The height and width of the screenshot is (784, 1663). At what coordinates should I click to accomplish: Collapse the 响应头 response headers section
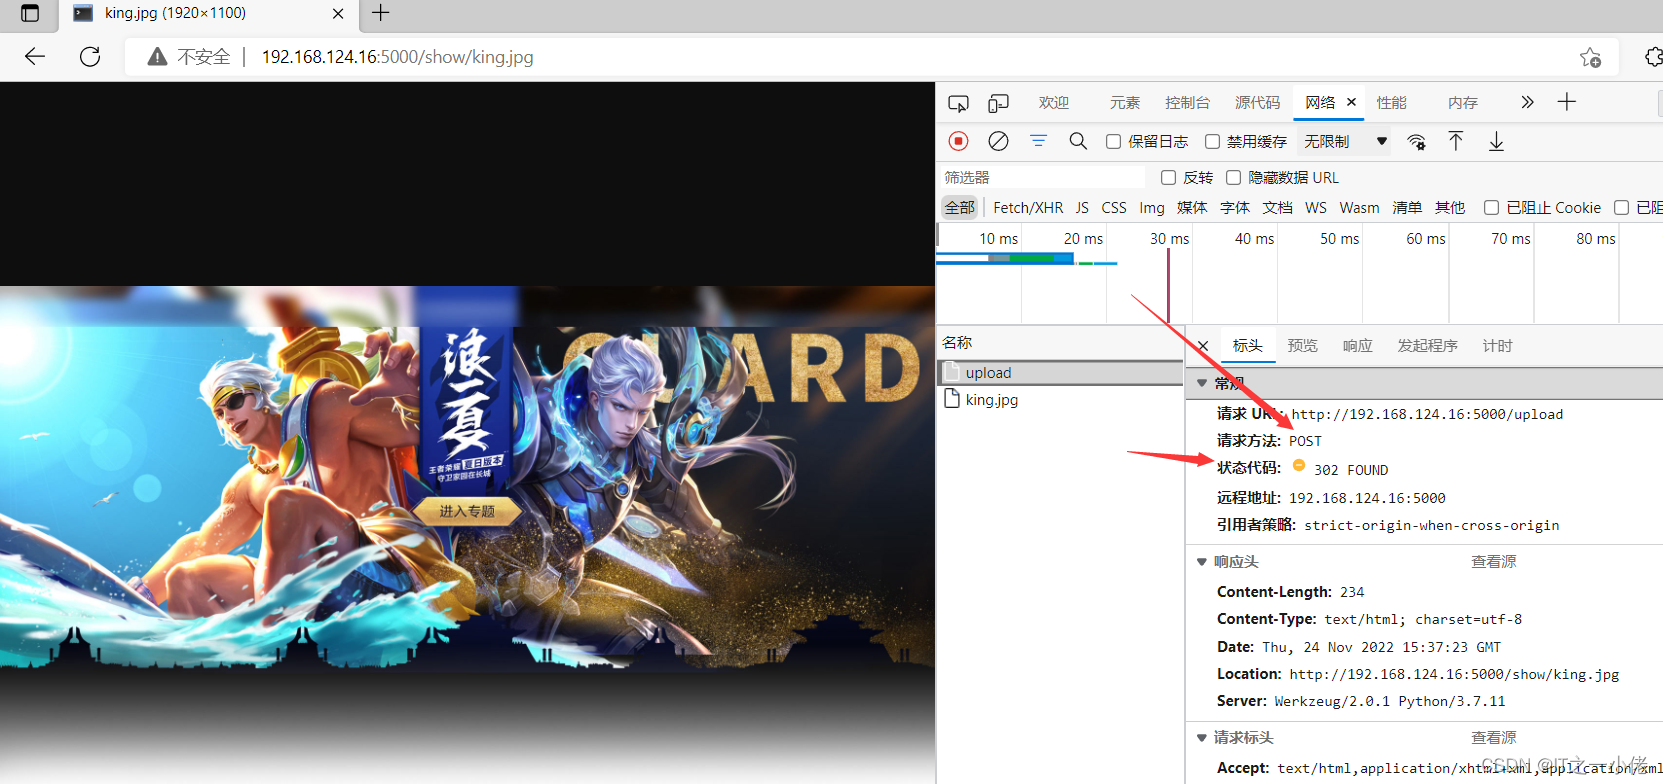[1202, 562]
